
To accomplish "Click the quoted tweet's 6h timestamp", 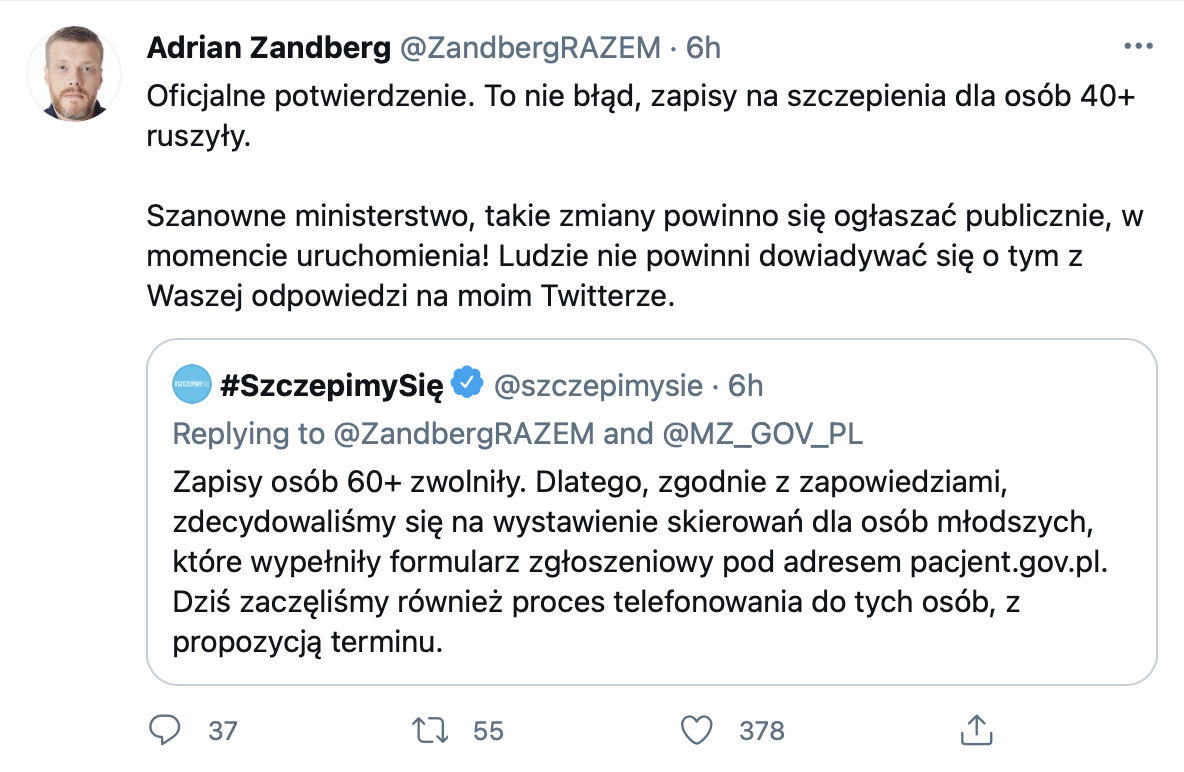I will click(x=745, y=385).
